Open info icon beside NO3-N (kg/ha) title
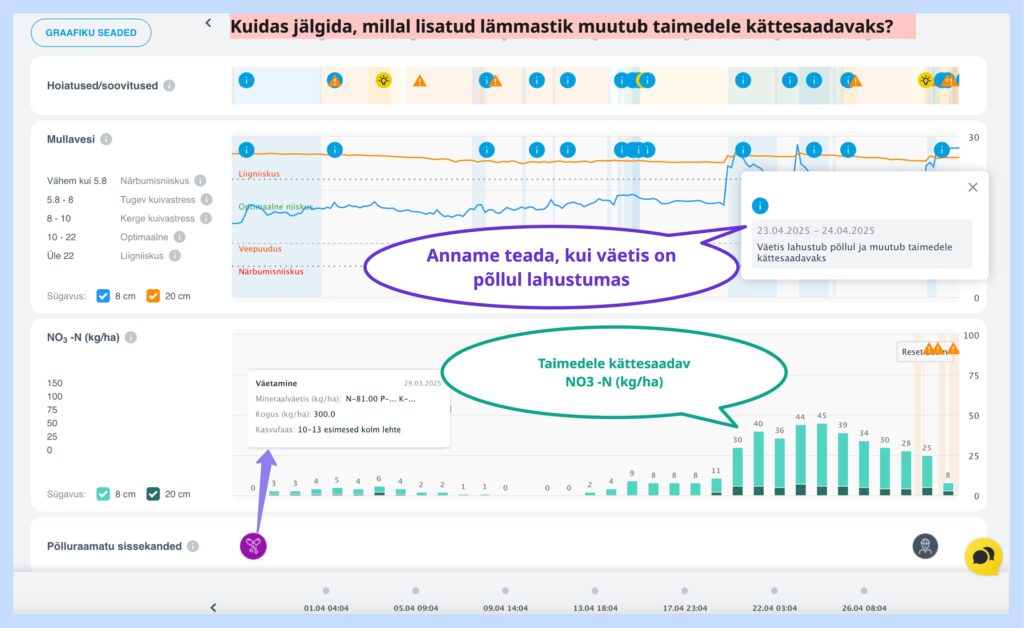1024x628 pixels. [x=131, y=338]
